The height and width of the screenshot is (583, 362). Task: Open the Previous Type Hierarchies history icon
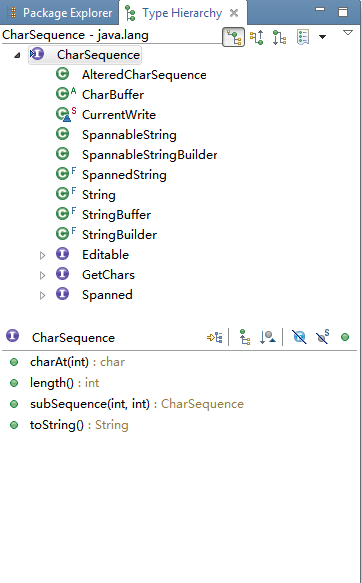tap(303, 37)
